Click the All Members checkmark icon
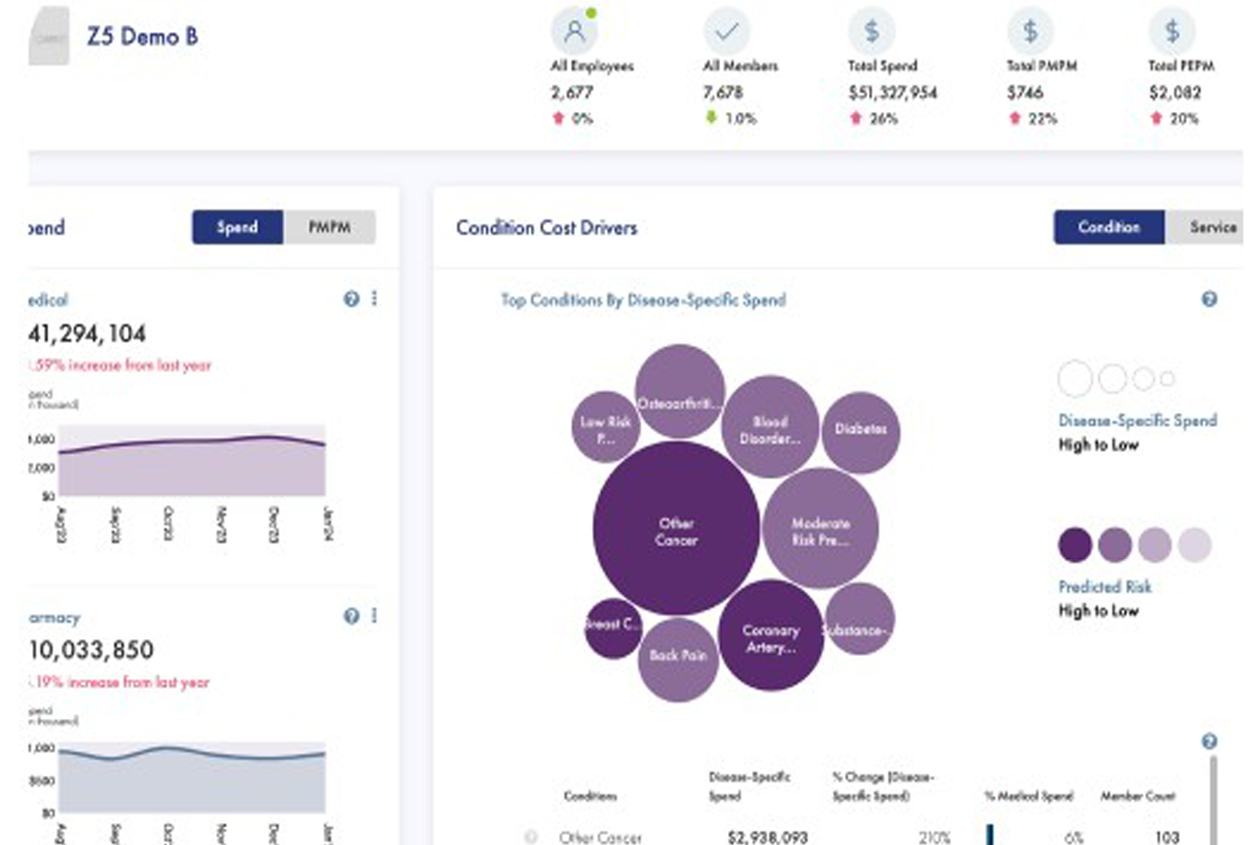This screenshot has height=845, width=1260. click(727, 31)
